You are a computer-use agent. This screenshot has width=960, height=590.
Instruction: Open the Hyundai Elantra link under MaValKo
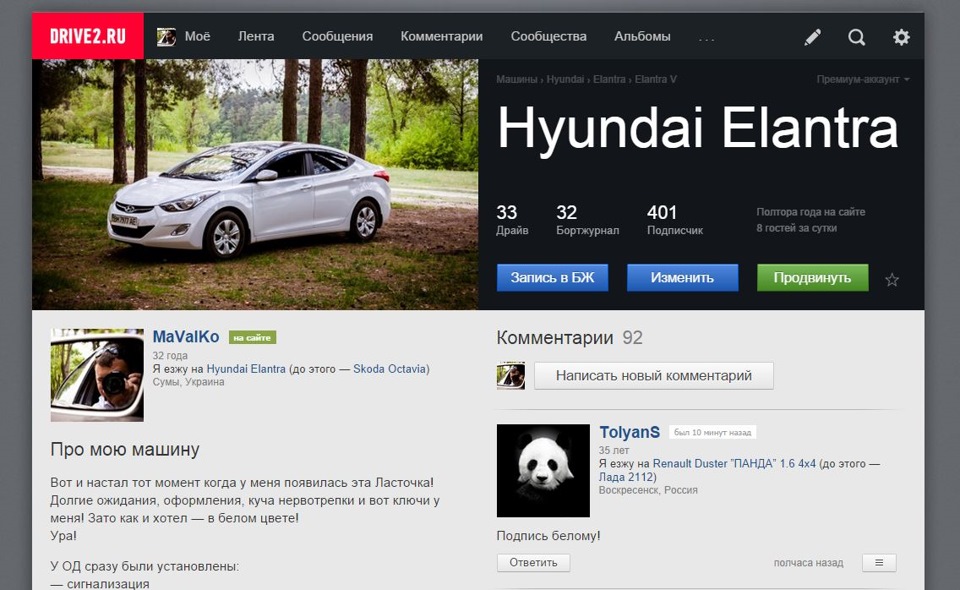click(246, 369)
